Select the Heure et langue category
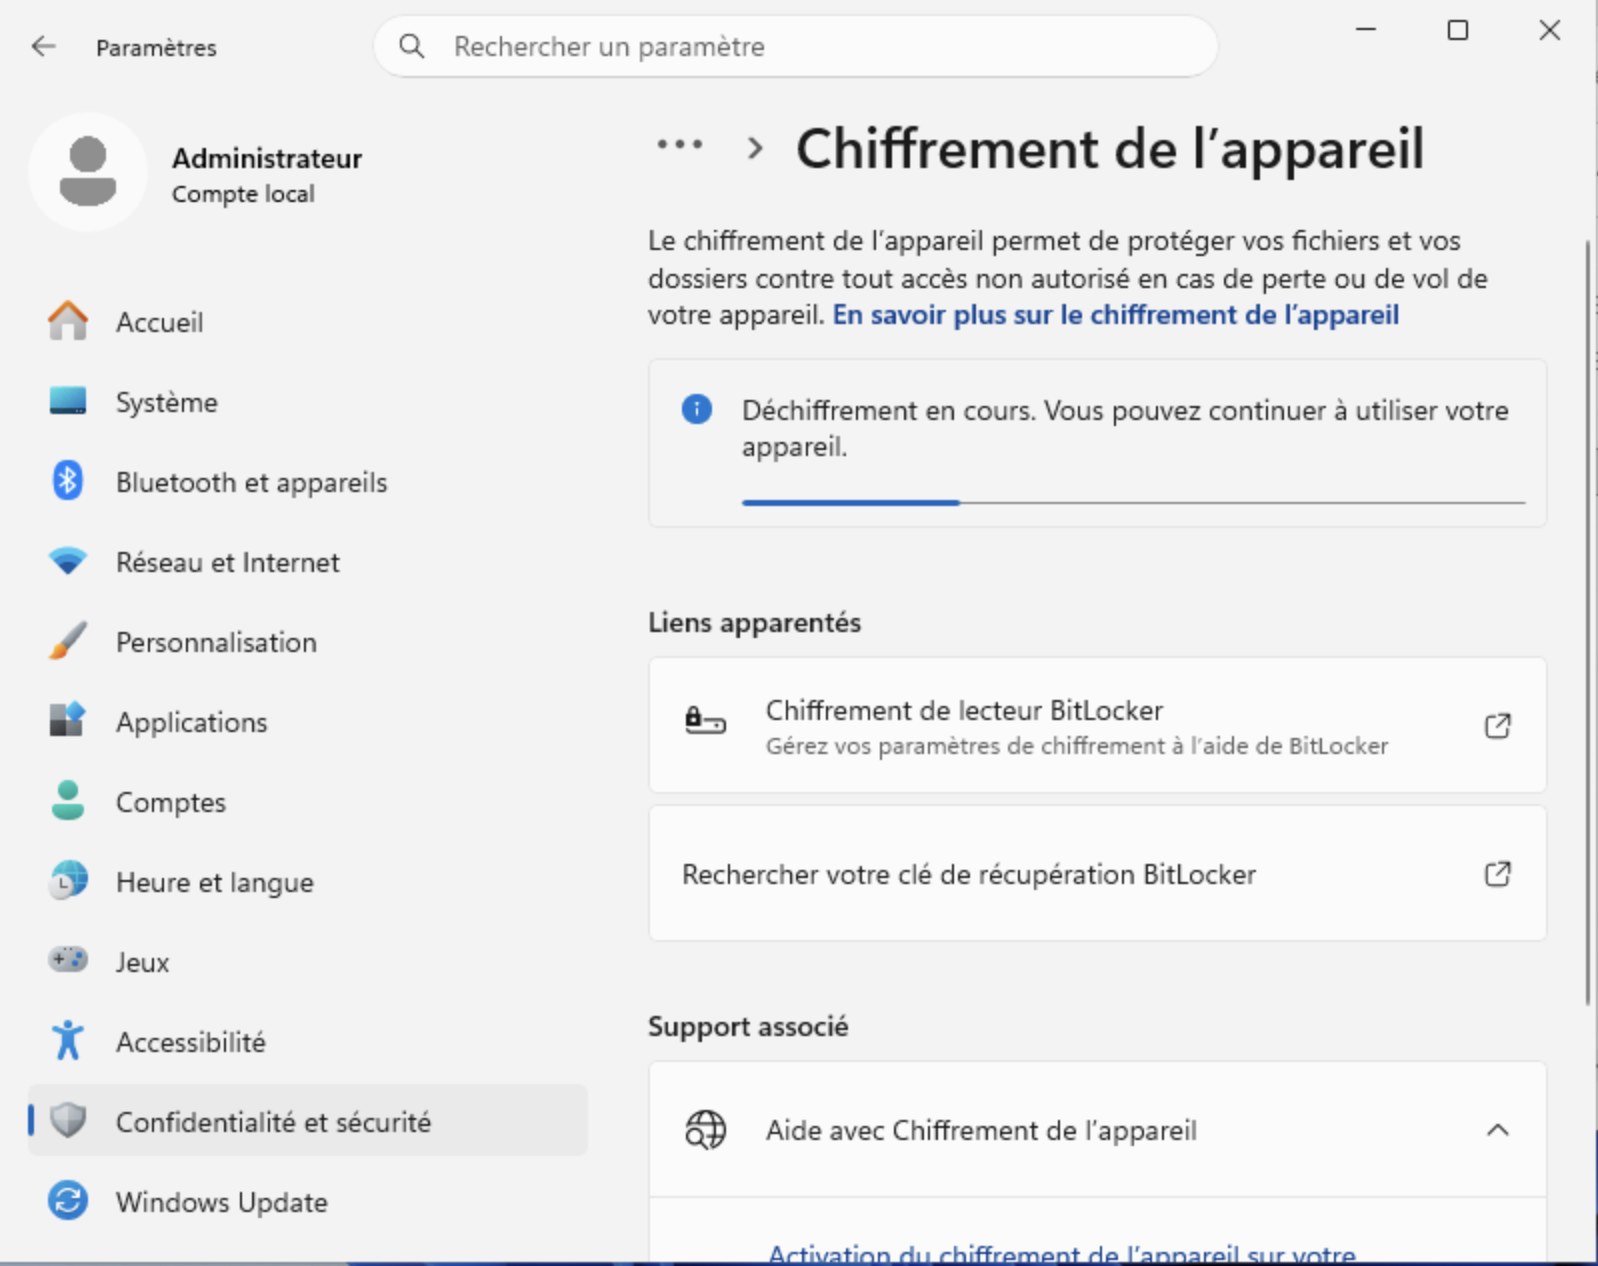 (x=308, y=882)
